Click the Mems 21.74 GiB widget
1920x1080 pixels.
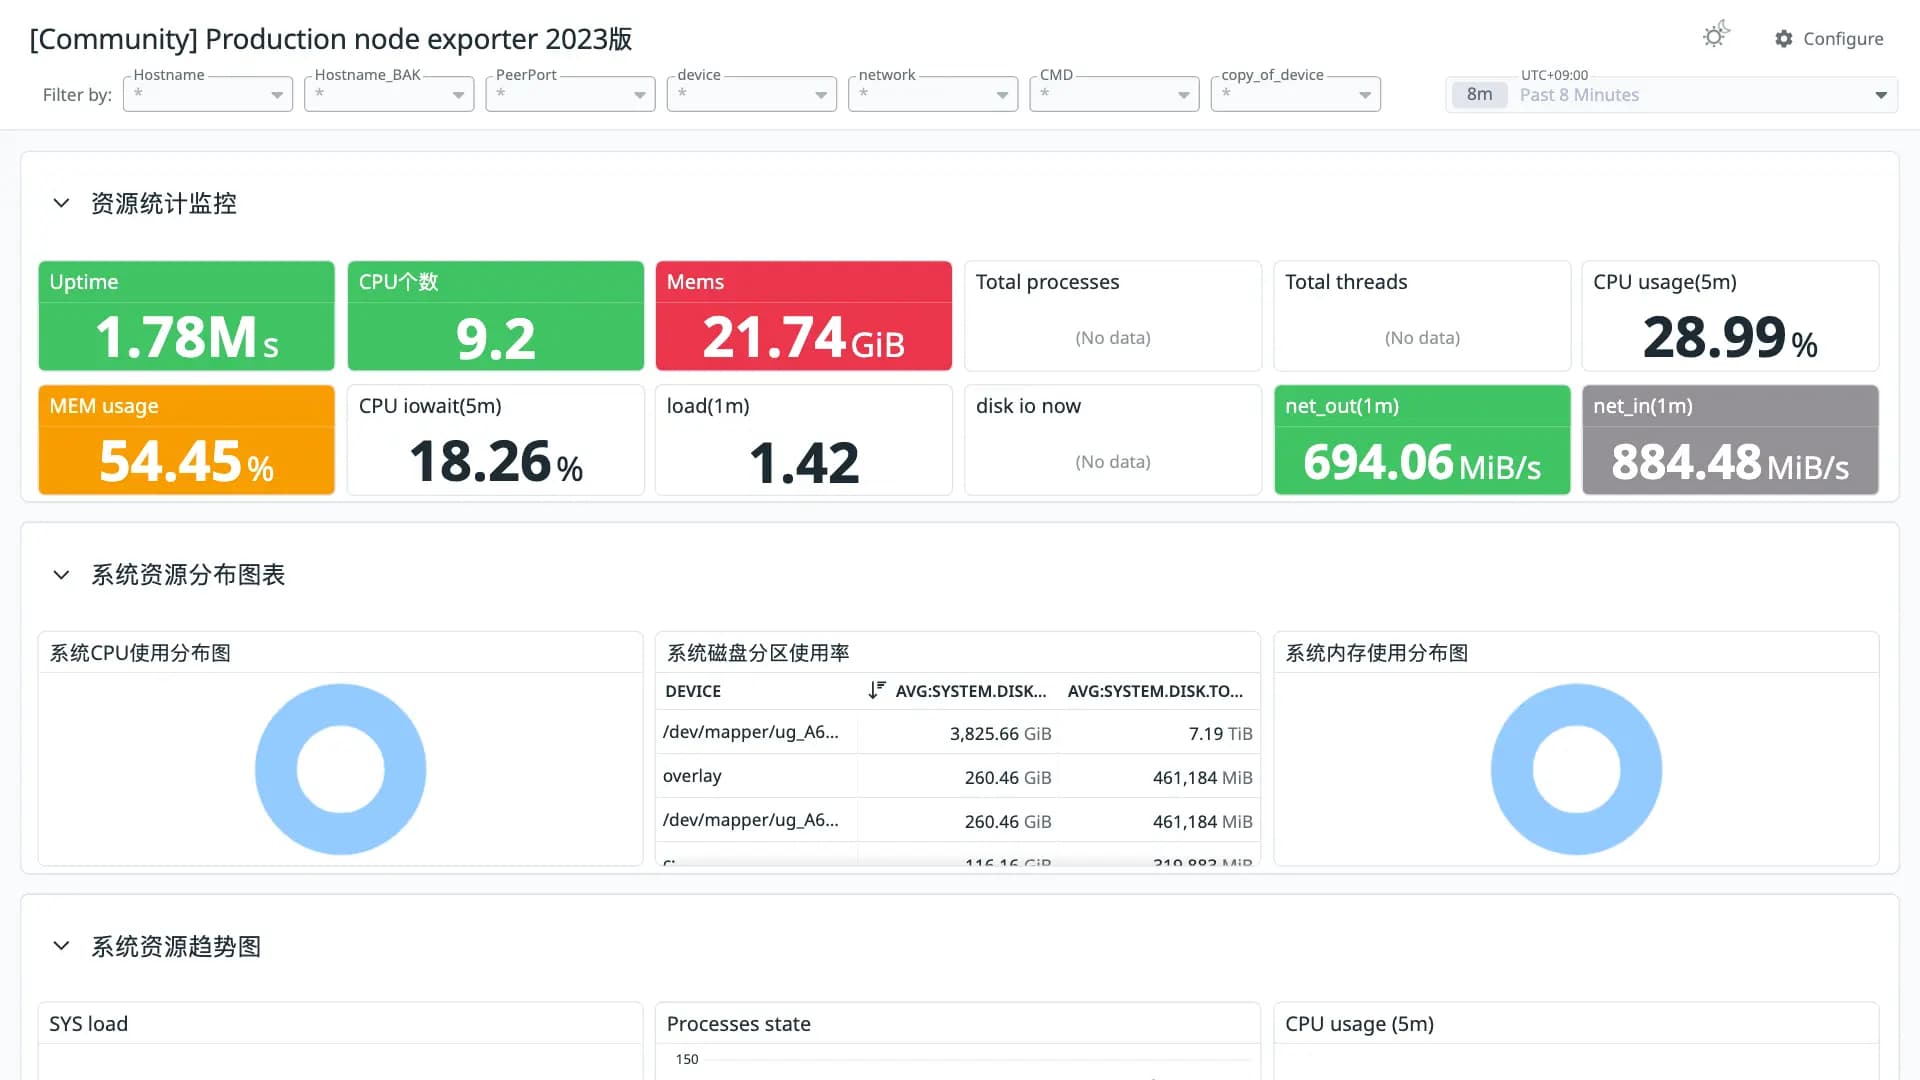[x=803, y=316]
